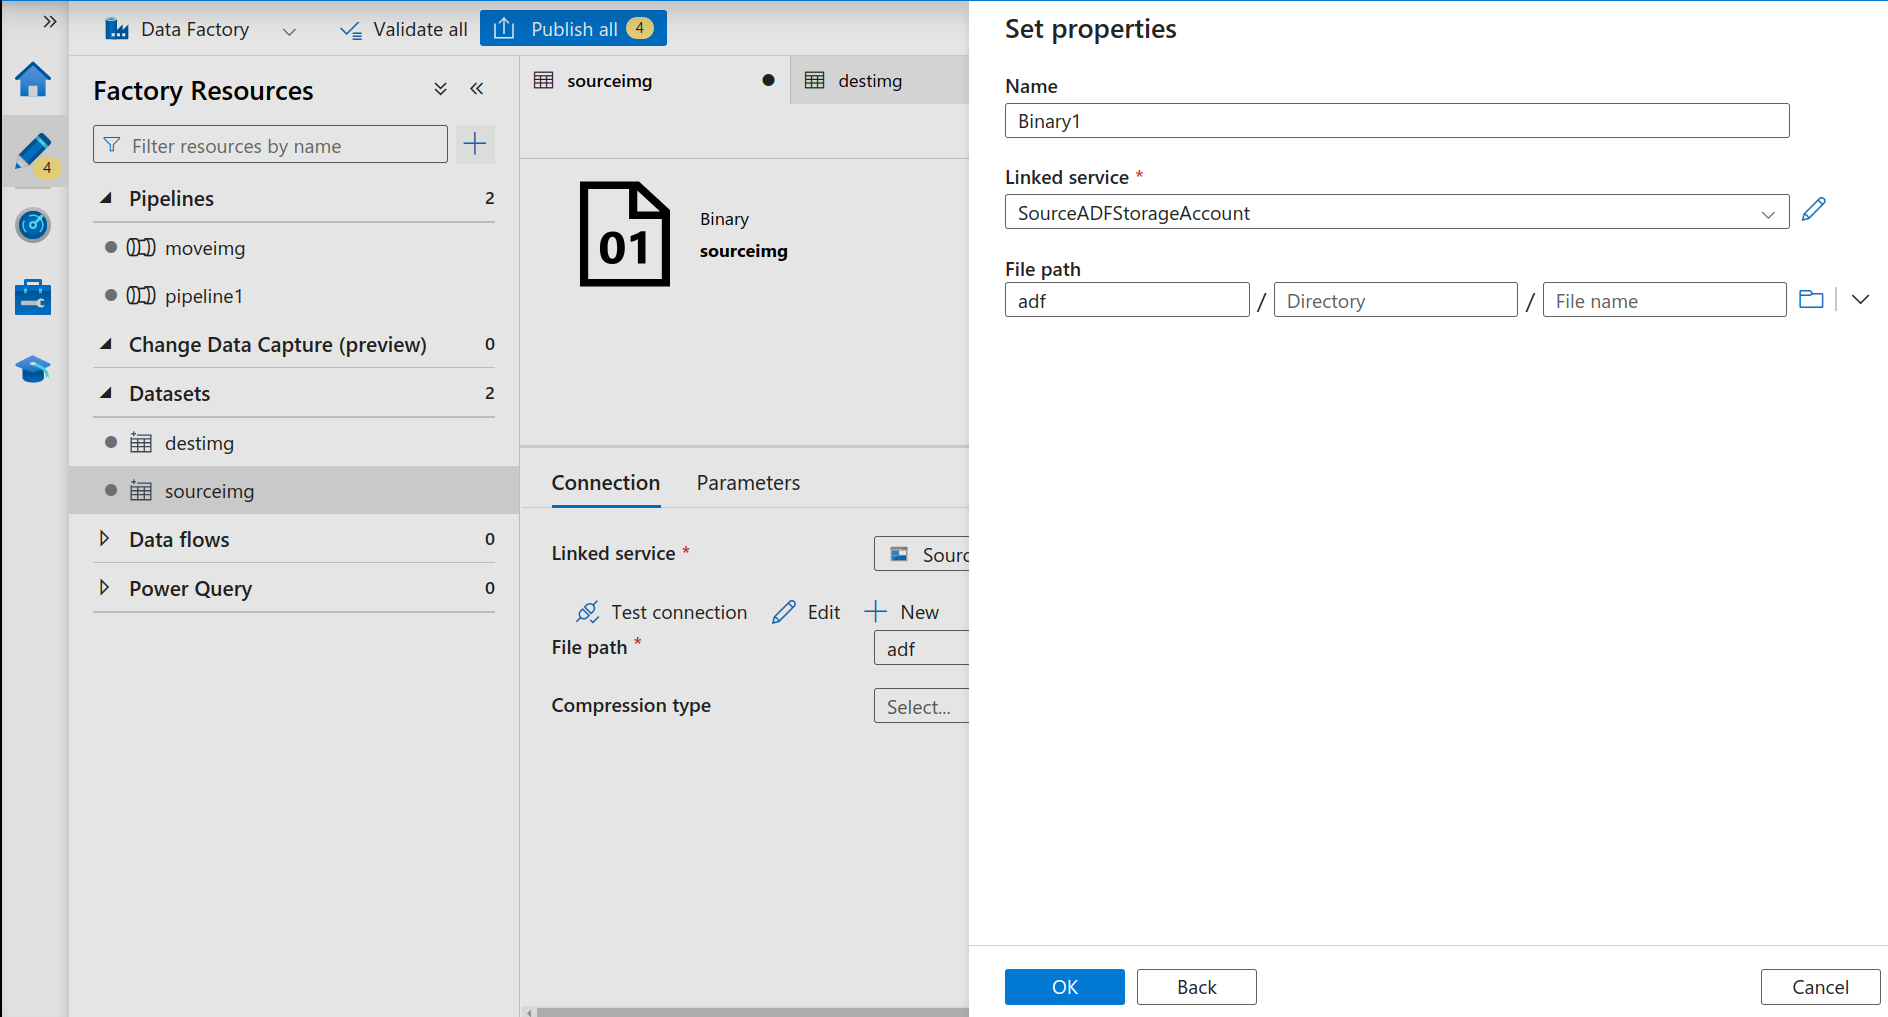Screen dimensions: 1888x1017
Task: Click the Name field containing Binary1
Action: [1397, 121]
